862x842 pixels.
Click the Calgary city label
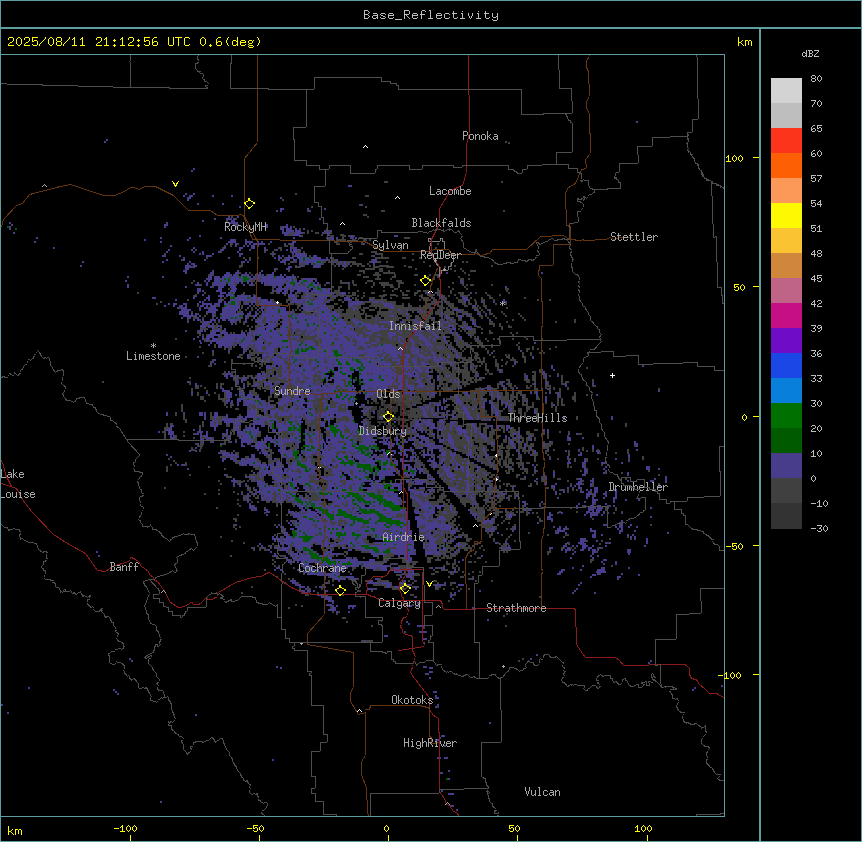pos(399,603)
